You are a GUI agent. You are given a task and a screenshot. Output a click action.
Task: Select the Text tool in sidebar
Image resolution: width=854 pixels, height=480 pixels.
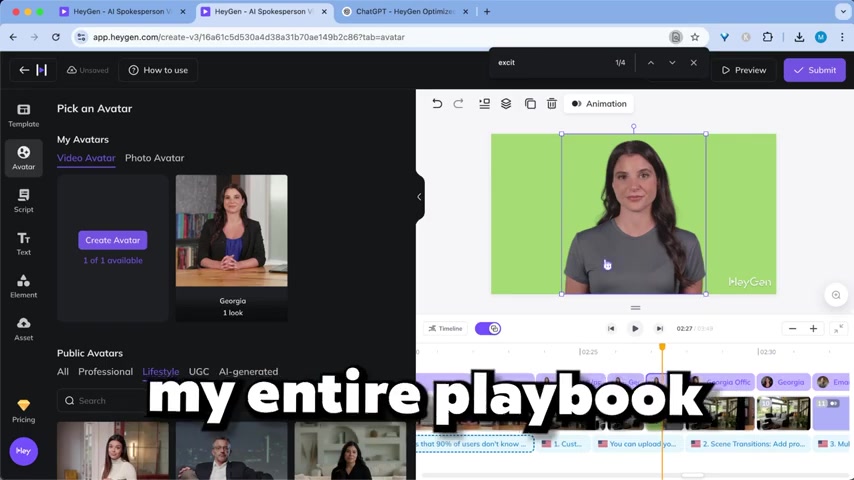(x=23, y=243)
